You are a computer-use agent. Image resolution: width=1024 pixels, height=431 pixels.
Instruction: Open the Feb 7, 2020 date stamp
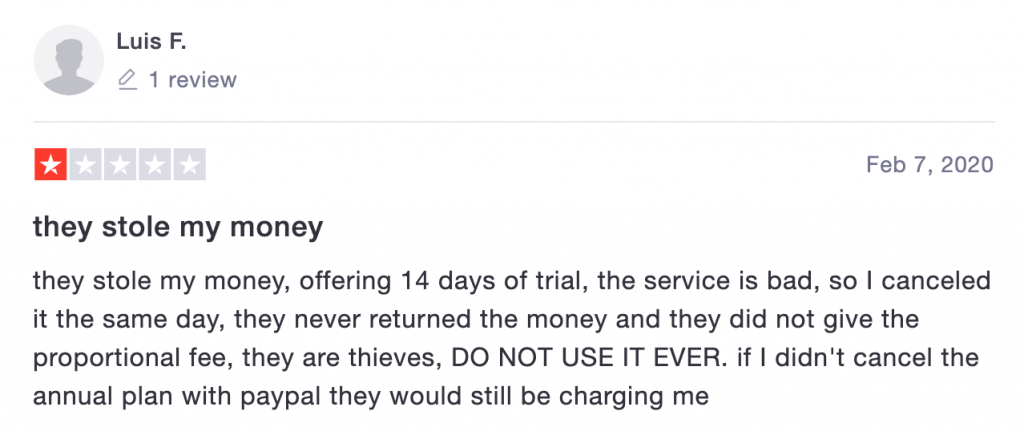coord(930,165)
